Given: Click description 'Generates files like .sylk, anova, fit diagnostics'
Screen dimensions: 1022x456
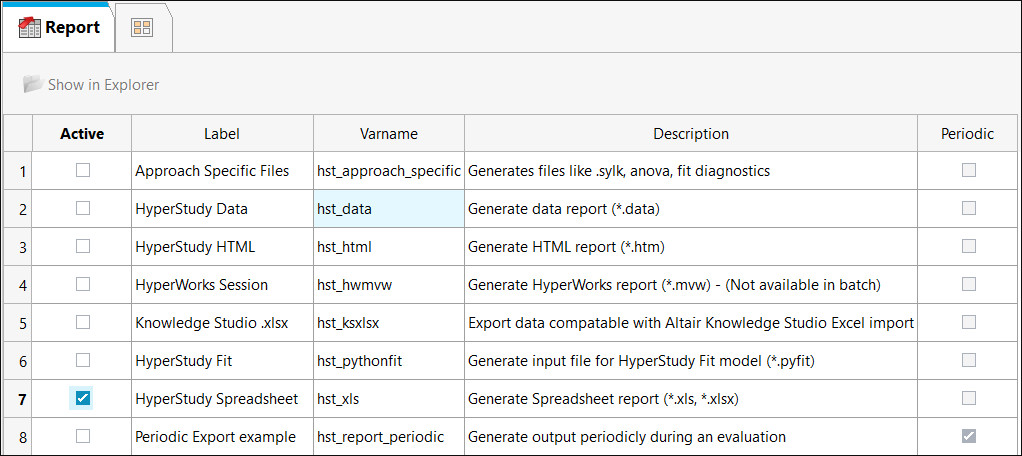Looking at the screenshot, I should pos(691,171).
